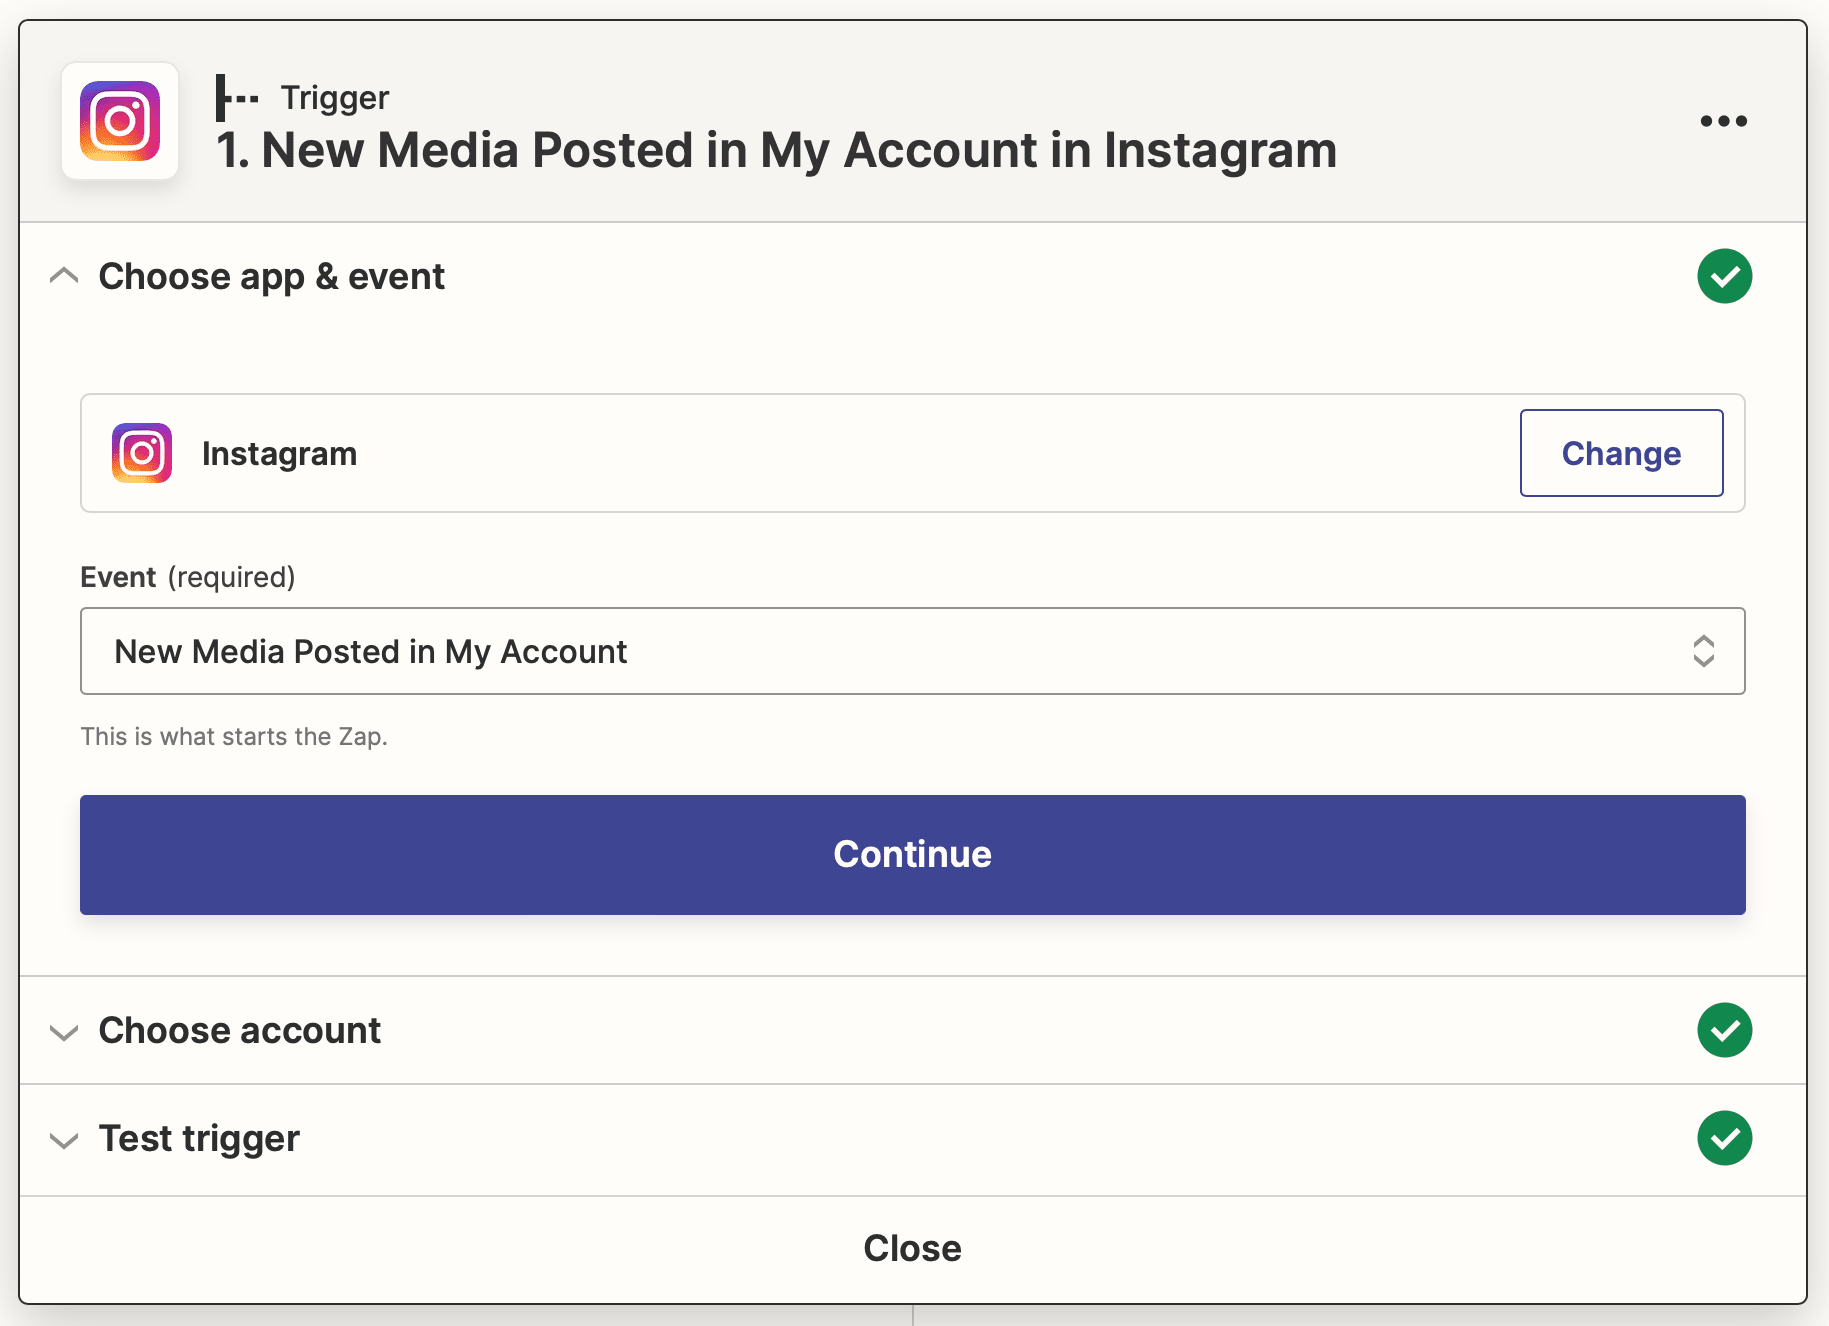Screen dimensions: 1829x1326
Task: Click the up-down arrows in the Event field
Action: tap(1706, 651)
